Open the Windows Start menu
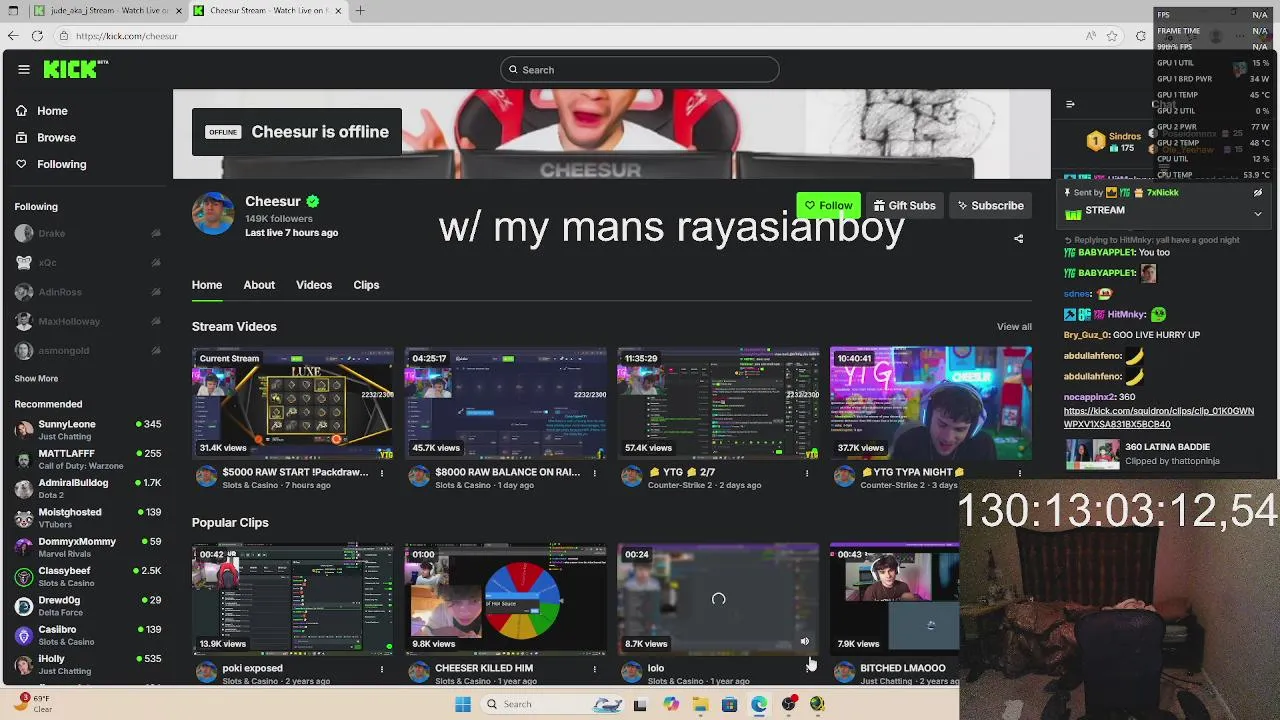This screenshot has width=1280, height=720. (462, 704)
